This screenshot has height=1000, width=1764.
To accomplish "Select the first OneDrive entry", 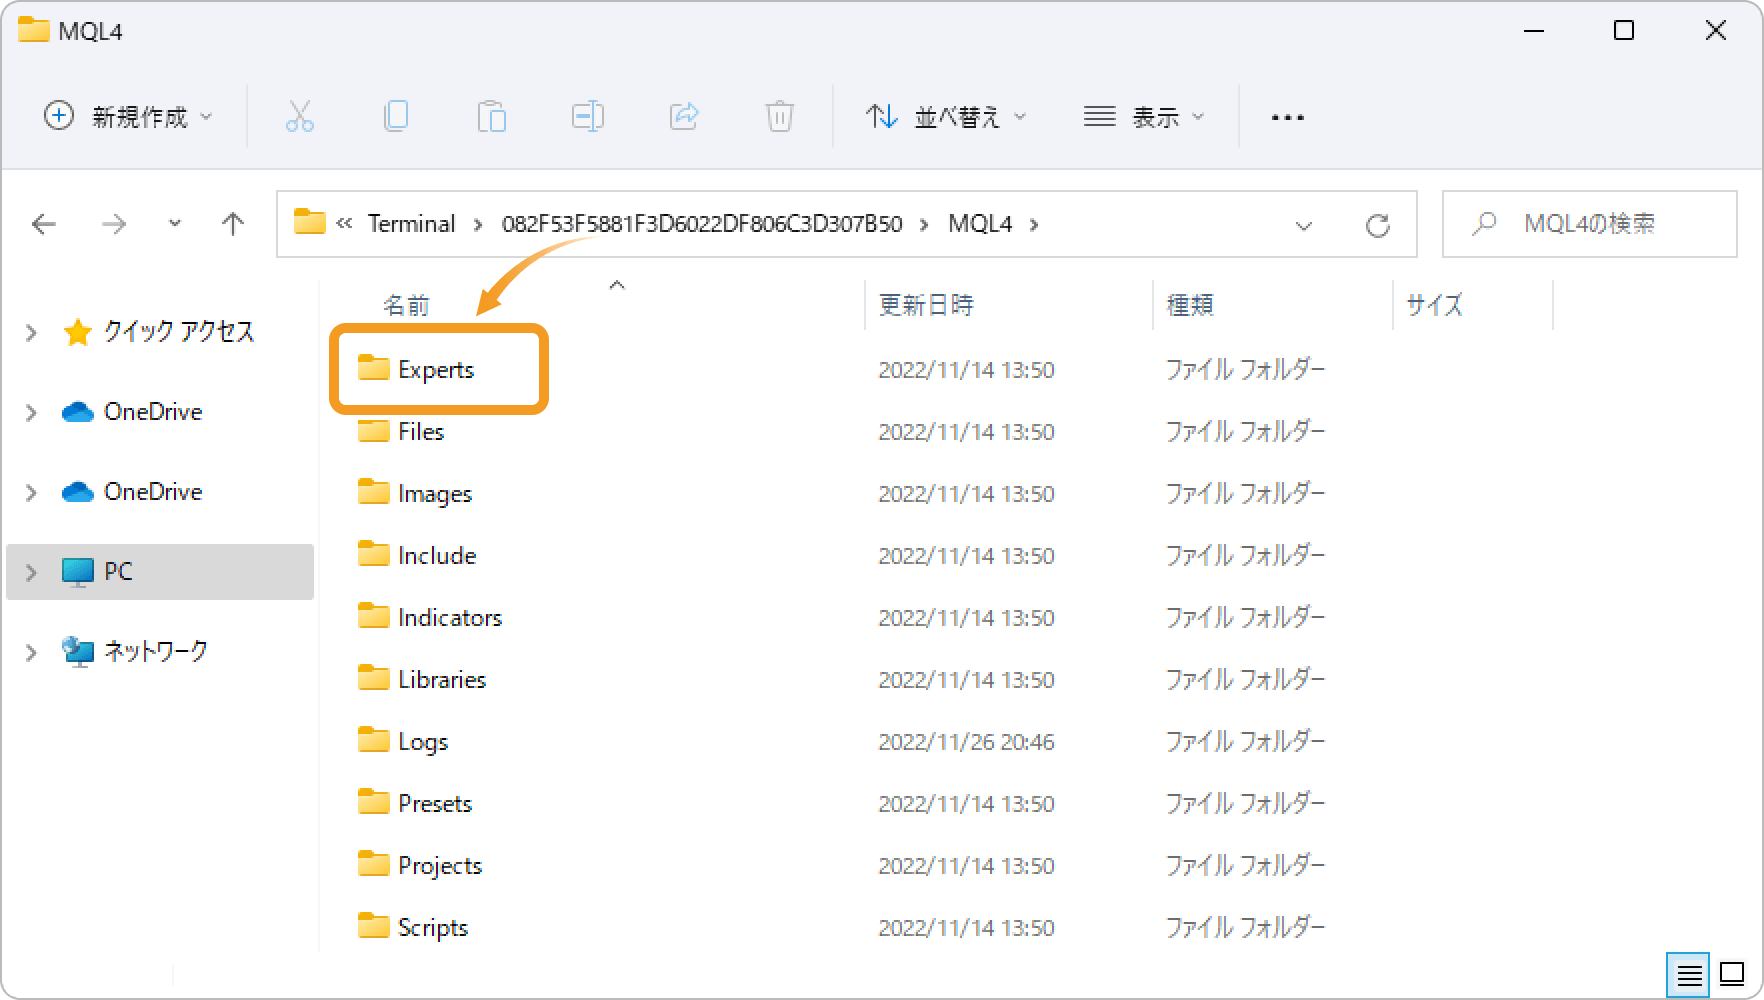I will [153, 412].
